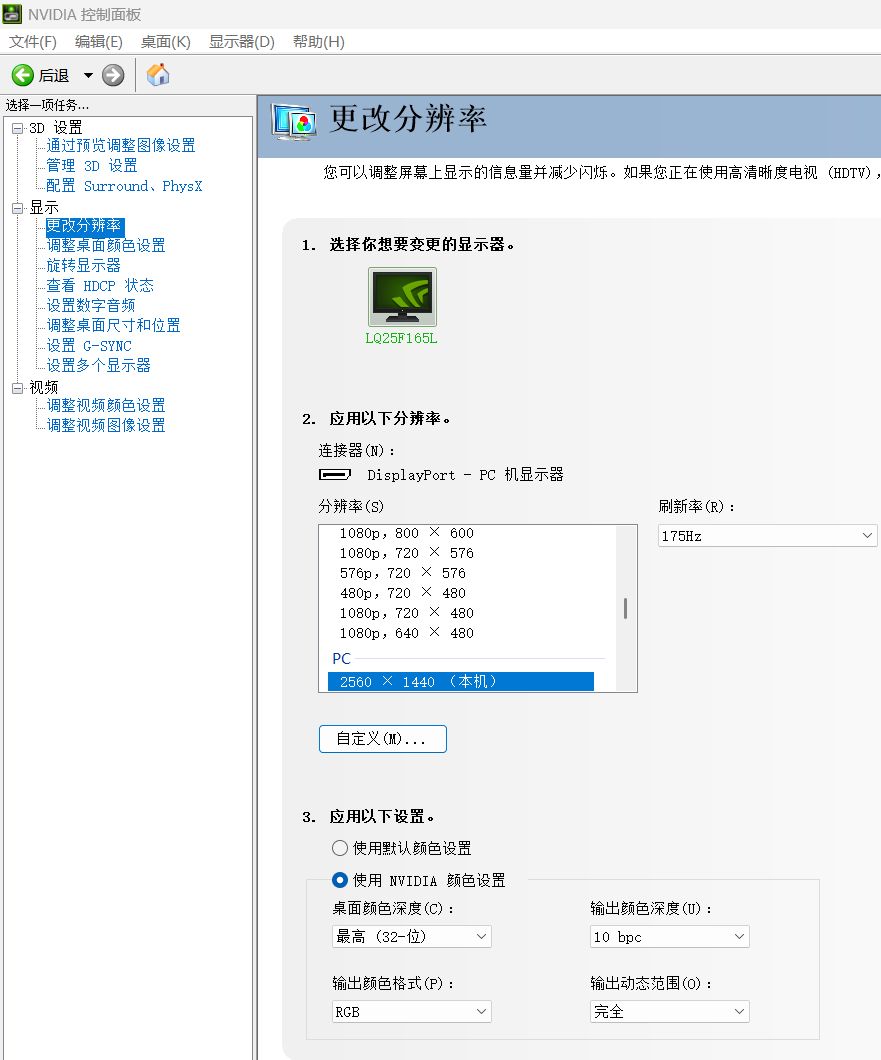Select resolution 1080p, 720 × 576

(x=406, y=553)
